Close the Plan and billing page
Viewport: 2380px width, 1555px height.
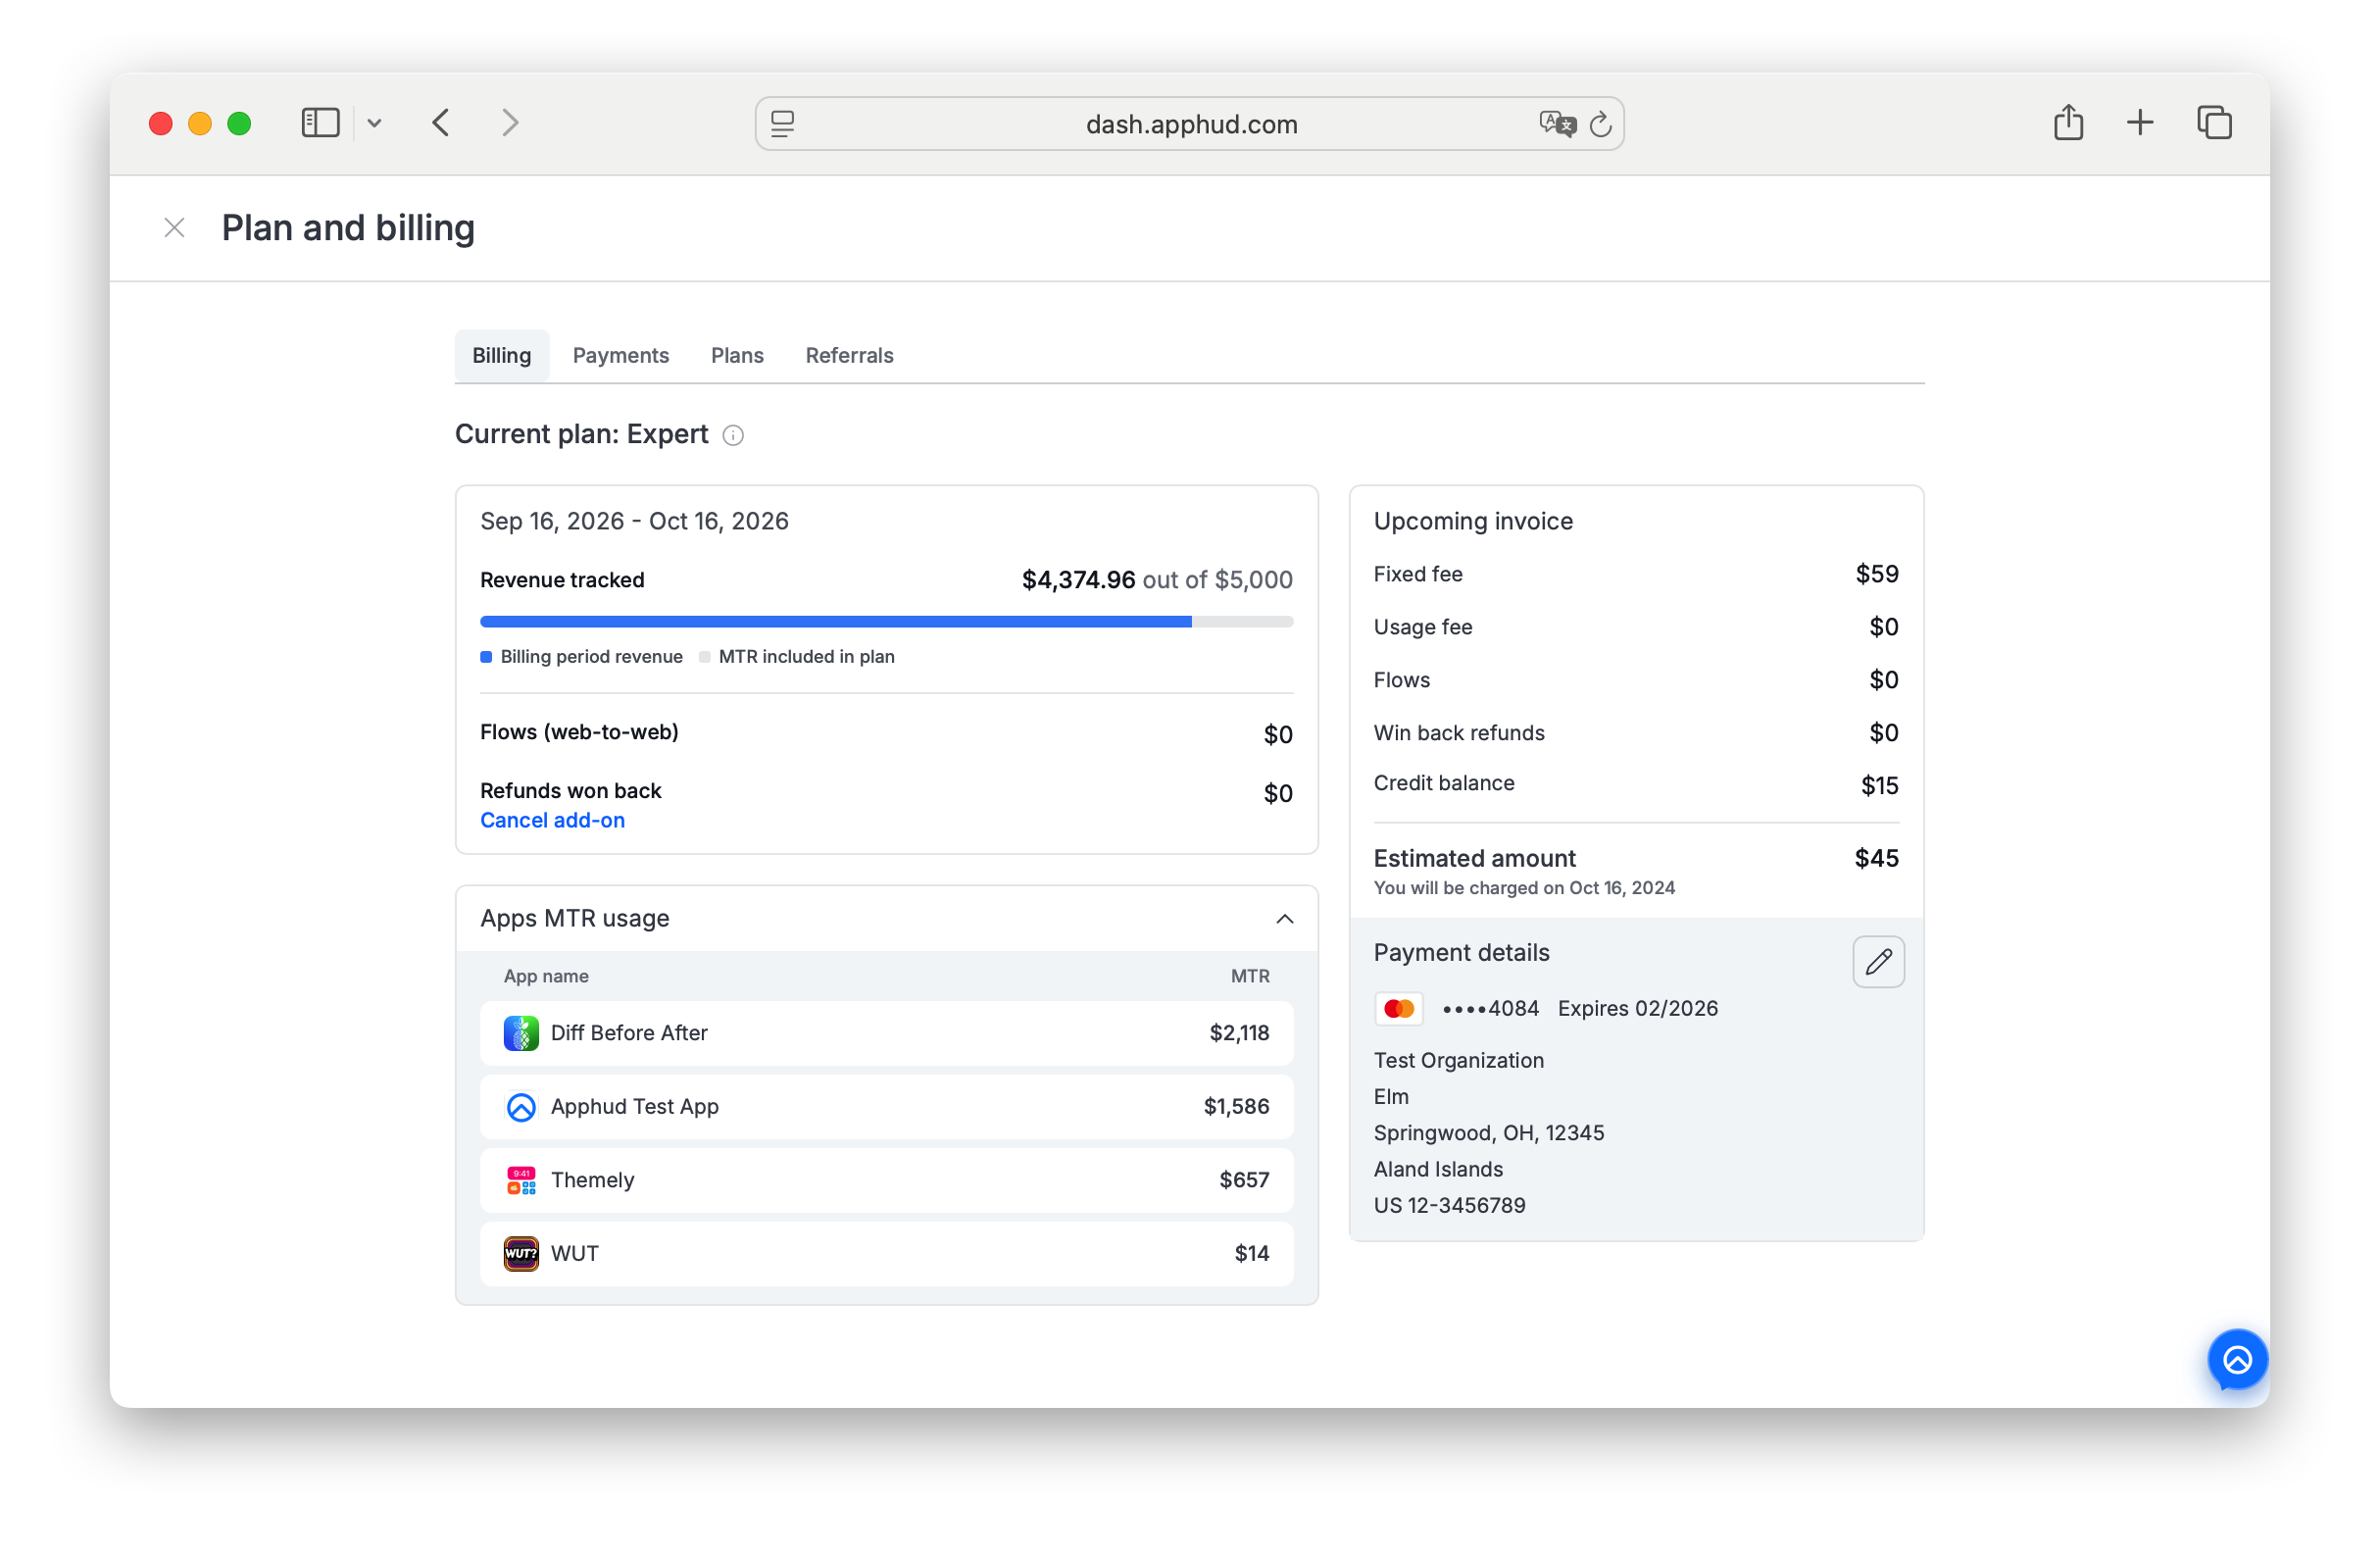pyautogui.click(x=174, y=228)
